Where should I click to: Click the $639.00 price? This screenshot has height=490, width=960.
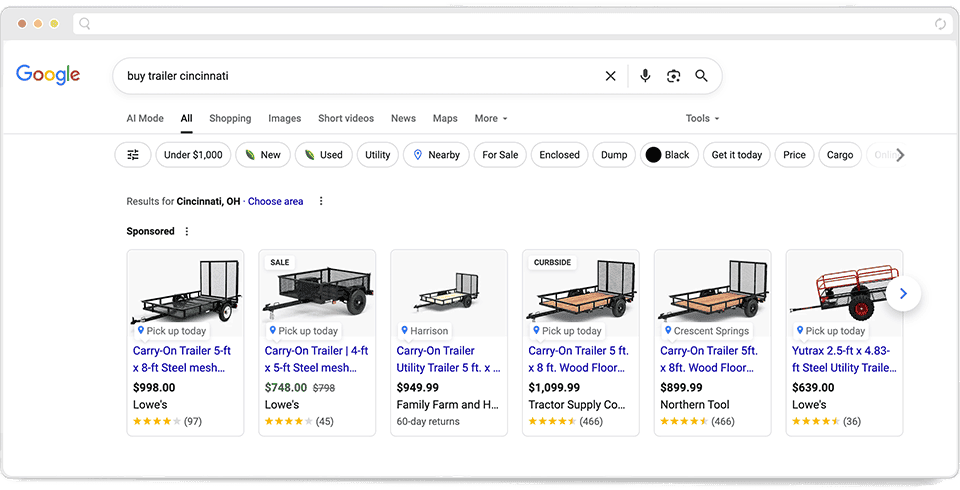tap(813, 387)
